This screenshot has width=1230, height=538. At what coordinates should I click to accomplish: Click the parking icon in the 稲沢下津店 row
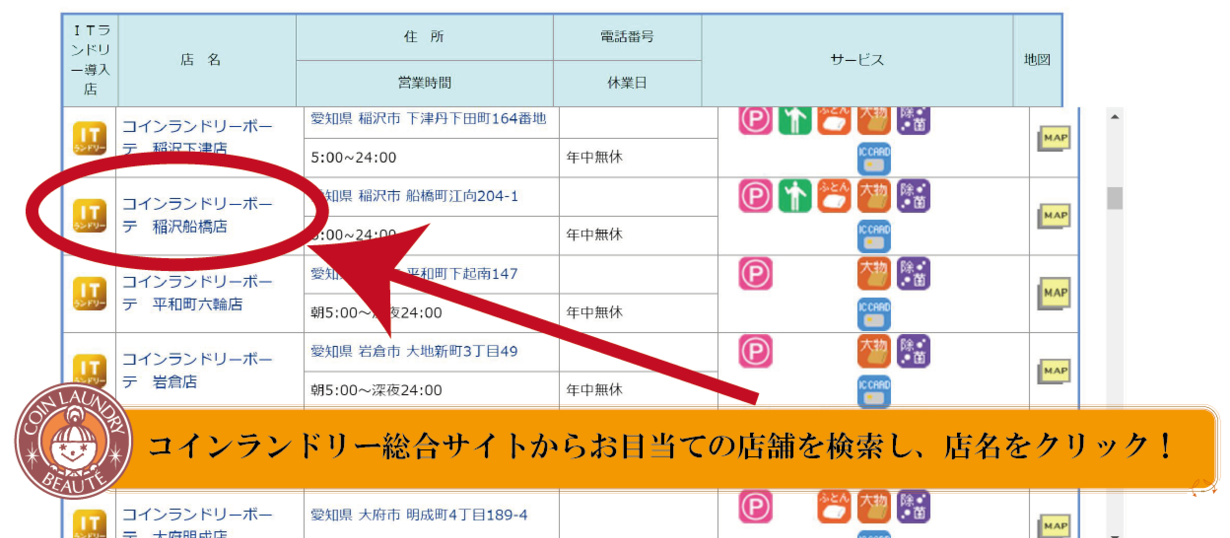click(755, 119)
